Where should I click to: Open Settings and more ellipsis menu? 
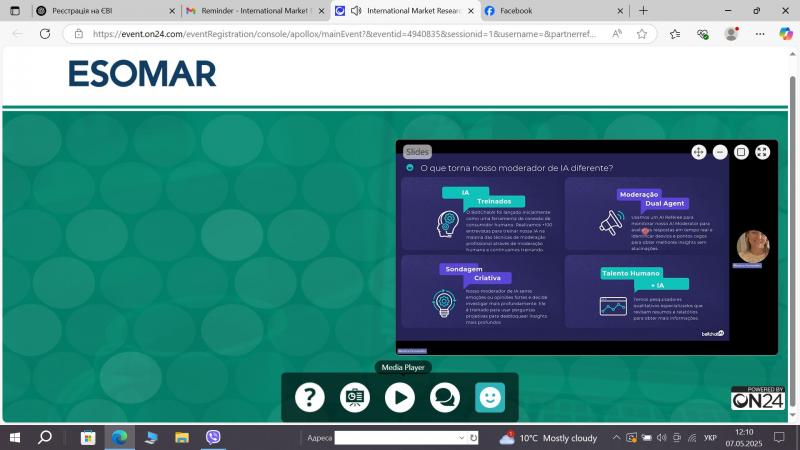[760, 34]
